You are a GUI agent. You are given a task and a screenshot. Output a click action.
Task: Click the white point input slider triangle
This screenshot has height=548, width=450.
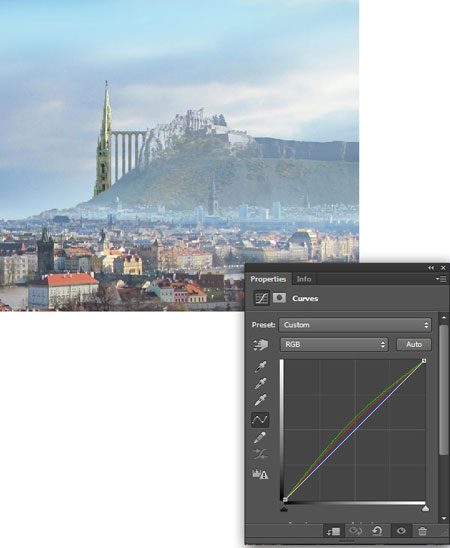pyautogui.click(x=425, y=509)
